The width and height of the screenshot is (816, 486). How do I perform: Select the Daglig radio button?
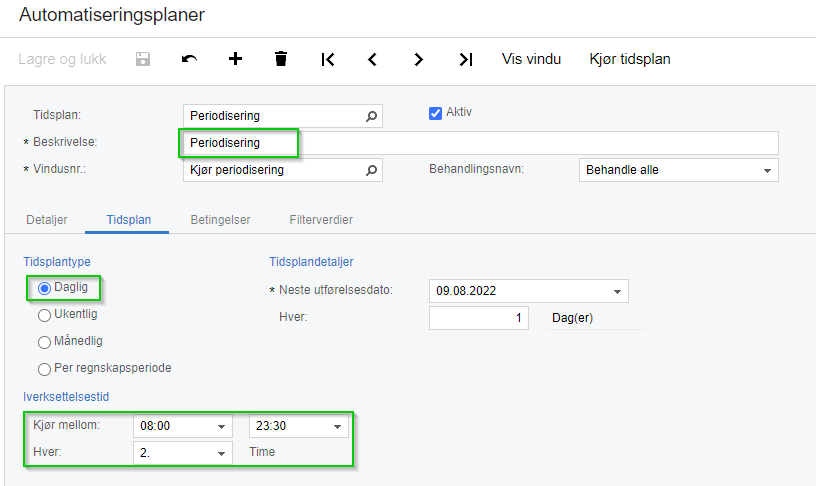tap(44, 288)
